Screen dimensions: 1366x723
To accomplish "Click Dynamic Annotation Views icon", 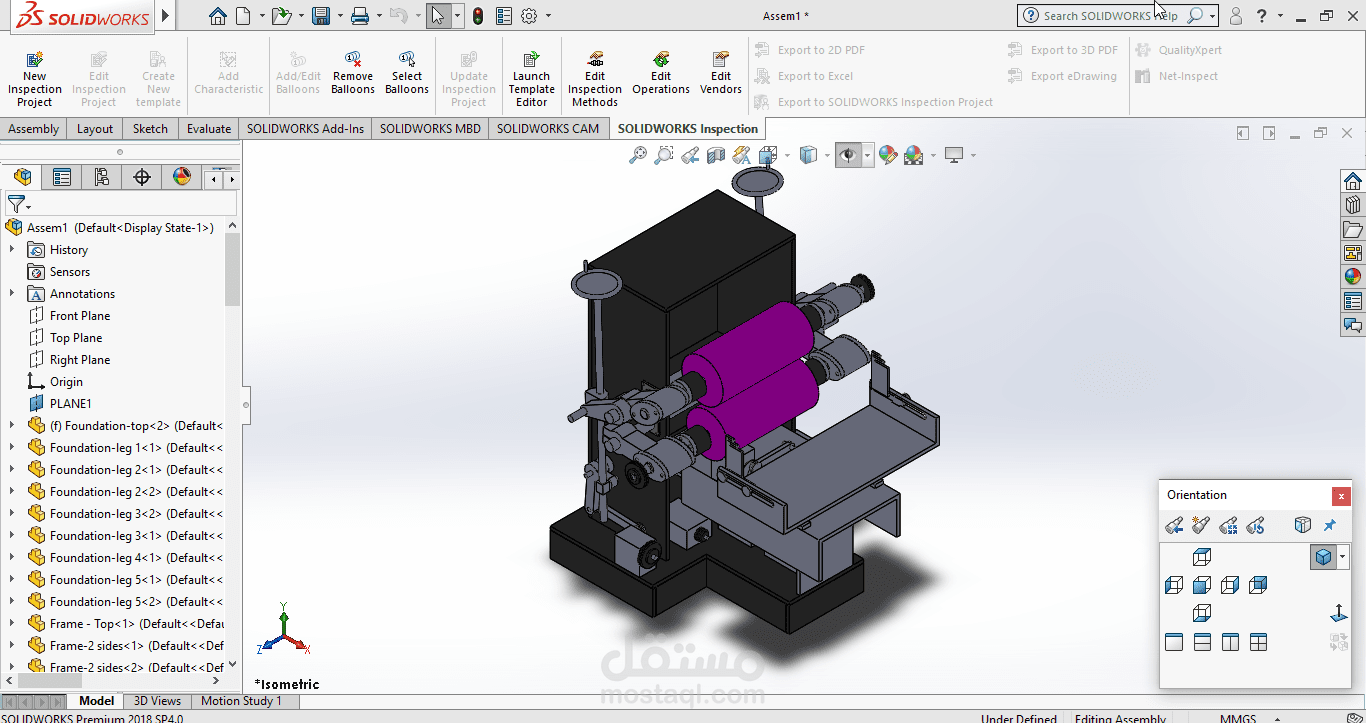I will click(742, 155).
